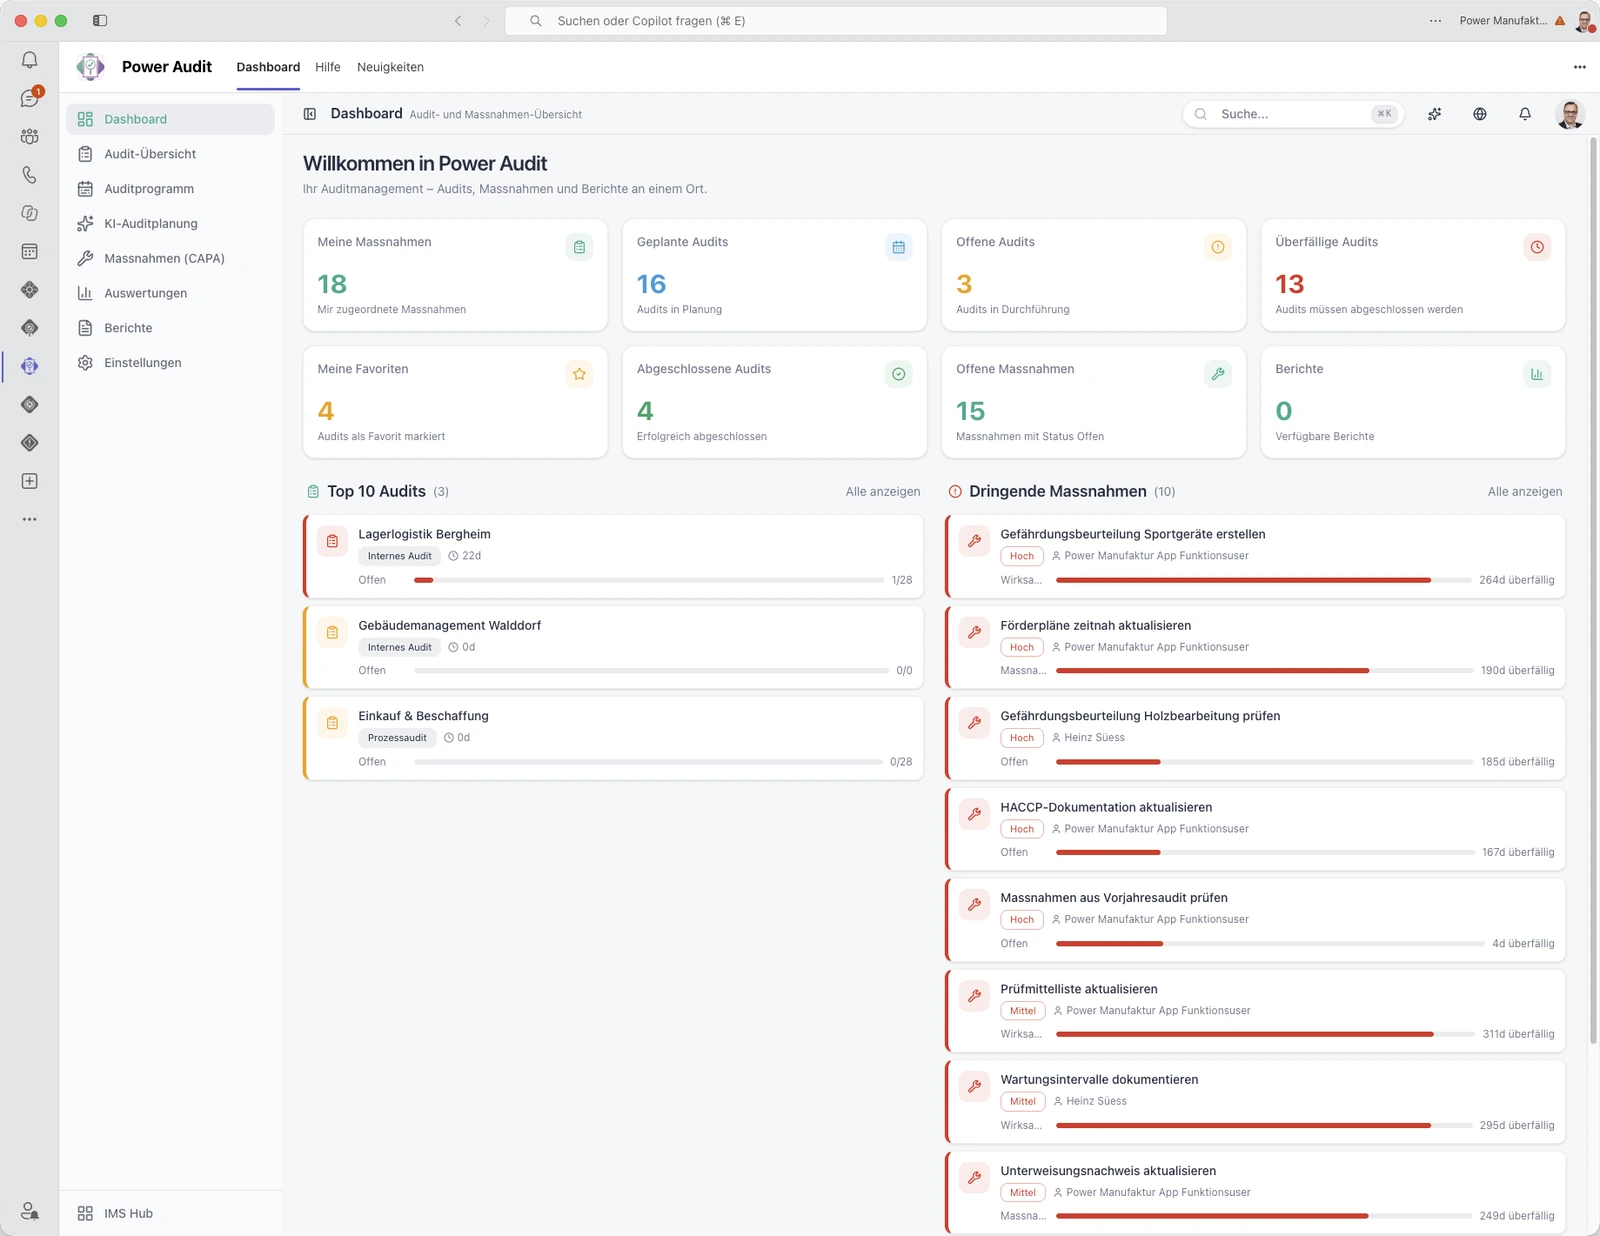This screenshot has width=1600, height=1236.
Task: Open Einstellungen in sidebar
Action: pyautogui.click(x=170, y=363)
